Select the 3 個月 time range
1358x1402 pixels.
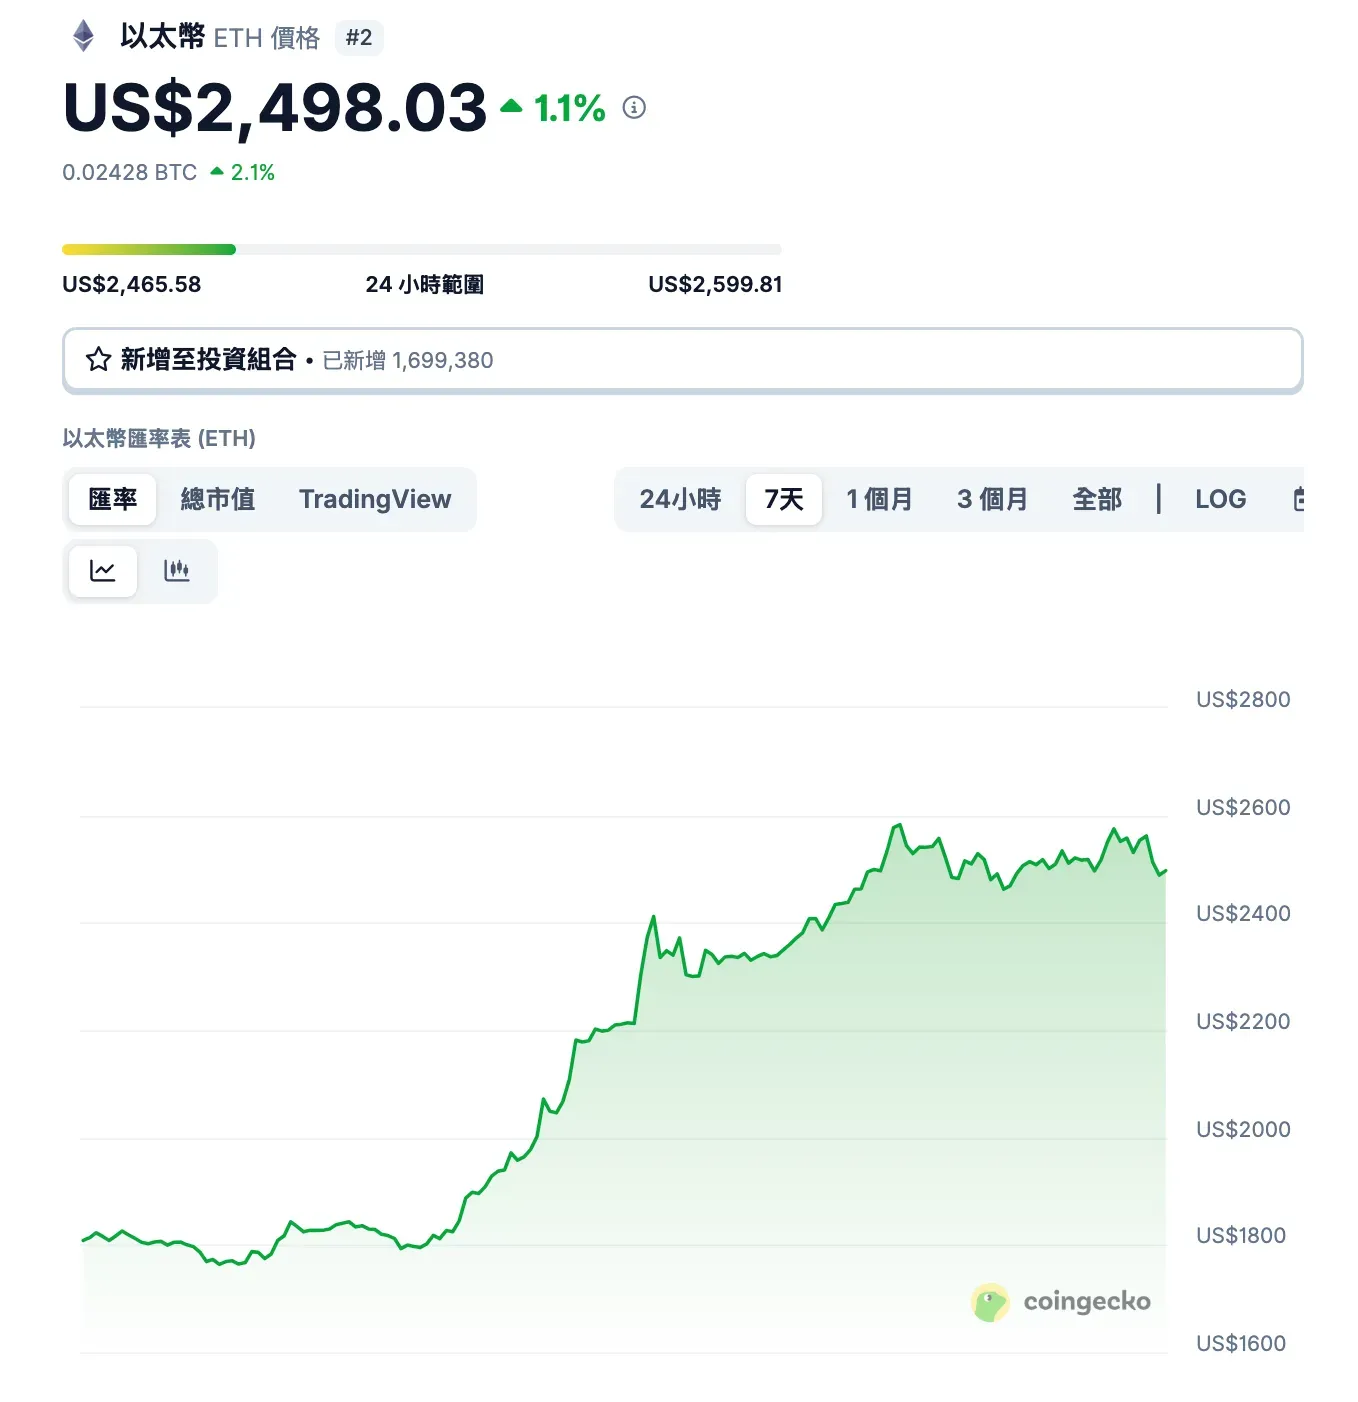(x=993, y=499)
